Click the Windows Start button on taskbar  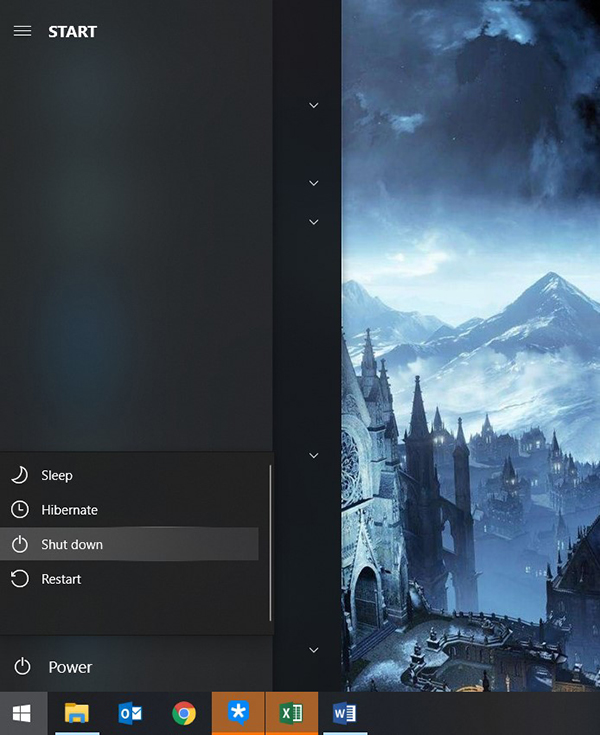(x=22, y=713)
